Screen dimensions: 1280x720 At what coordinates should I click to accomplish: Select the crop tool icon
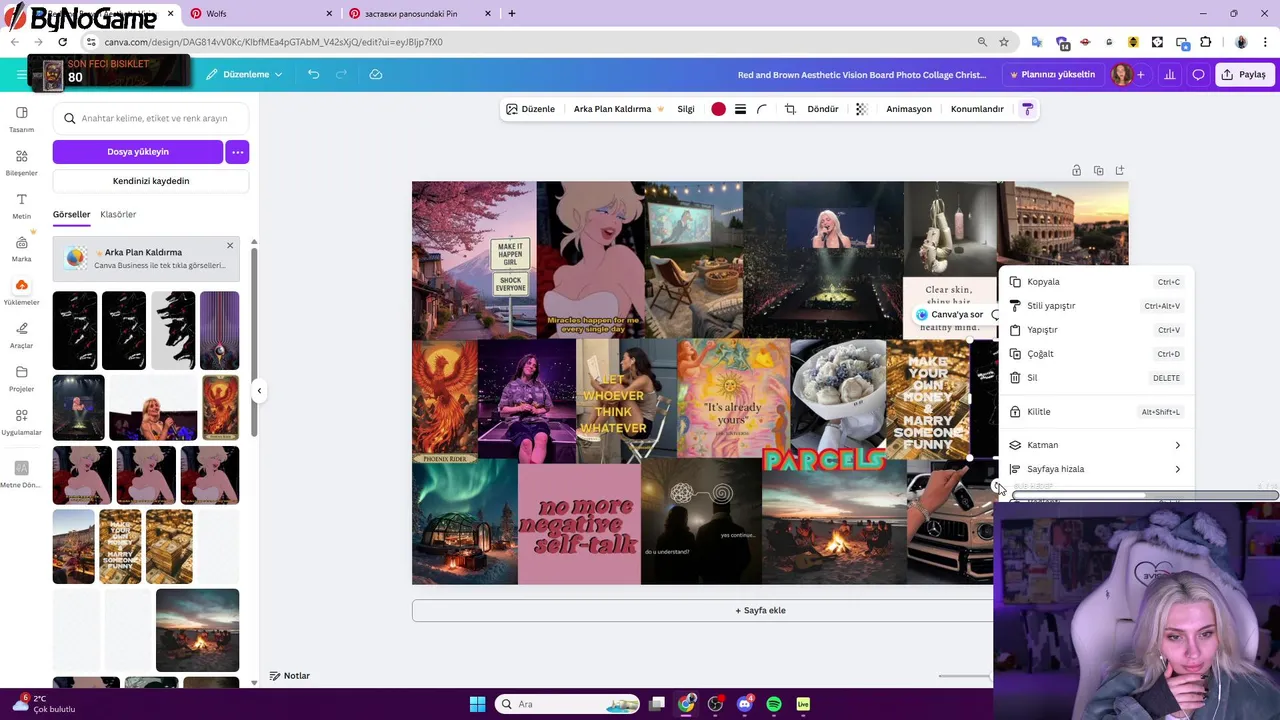pos(790,109)
